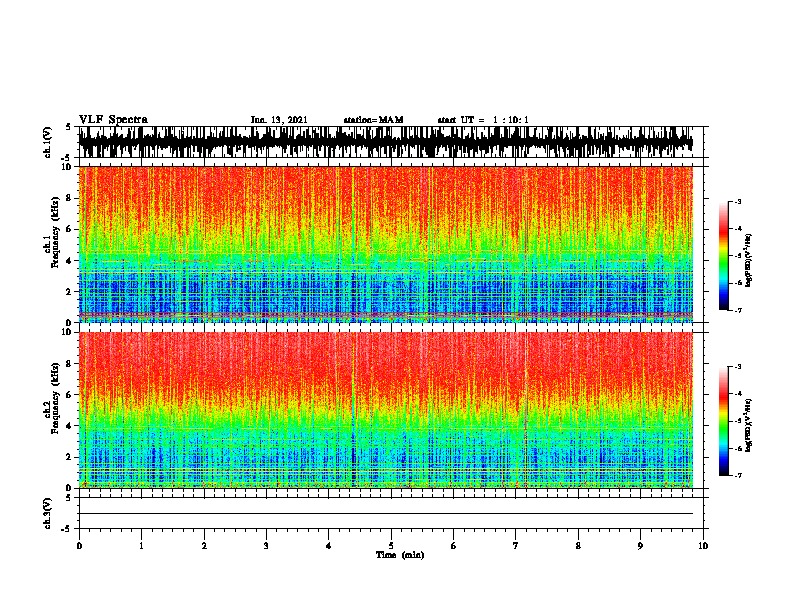Screen dimensions: 792x612
Task: Click time axis tick label 3
Action: [x=266, y=546]
